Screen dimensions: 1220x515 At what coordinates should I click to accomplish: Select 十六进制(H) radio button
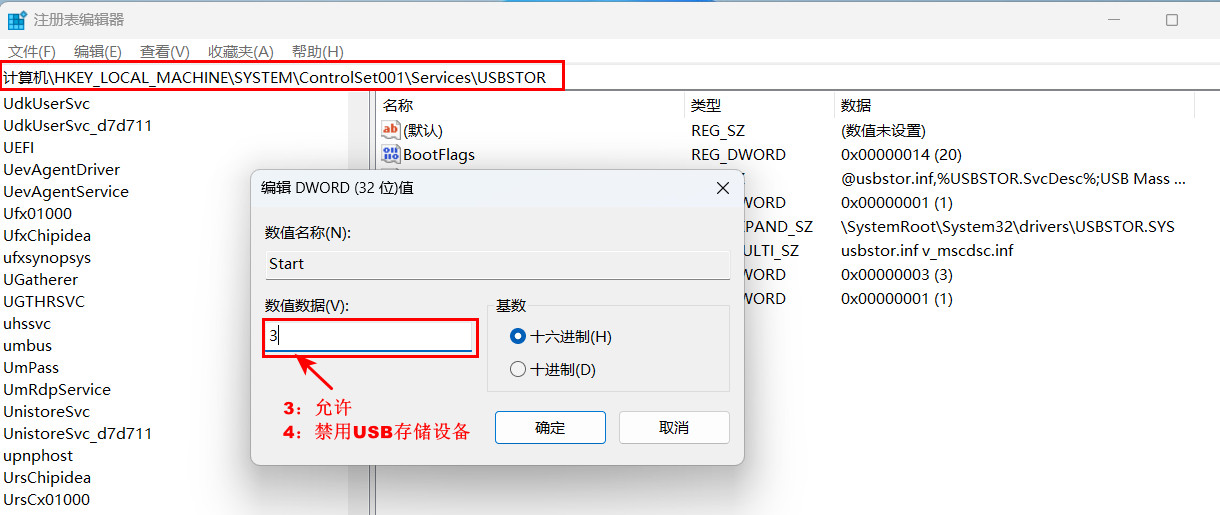518,337
